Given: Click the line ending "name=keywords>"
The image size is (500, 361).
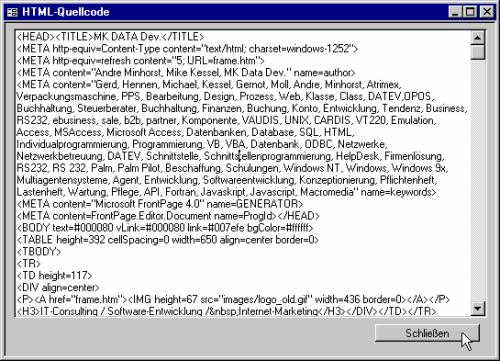Looking at the screenshot, I should [x=226, y=192].
